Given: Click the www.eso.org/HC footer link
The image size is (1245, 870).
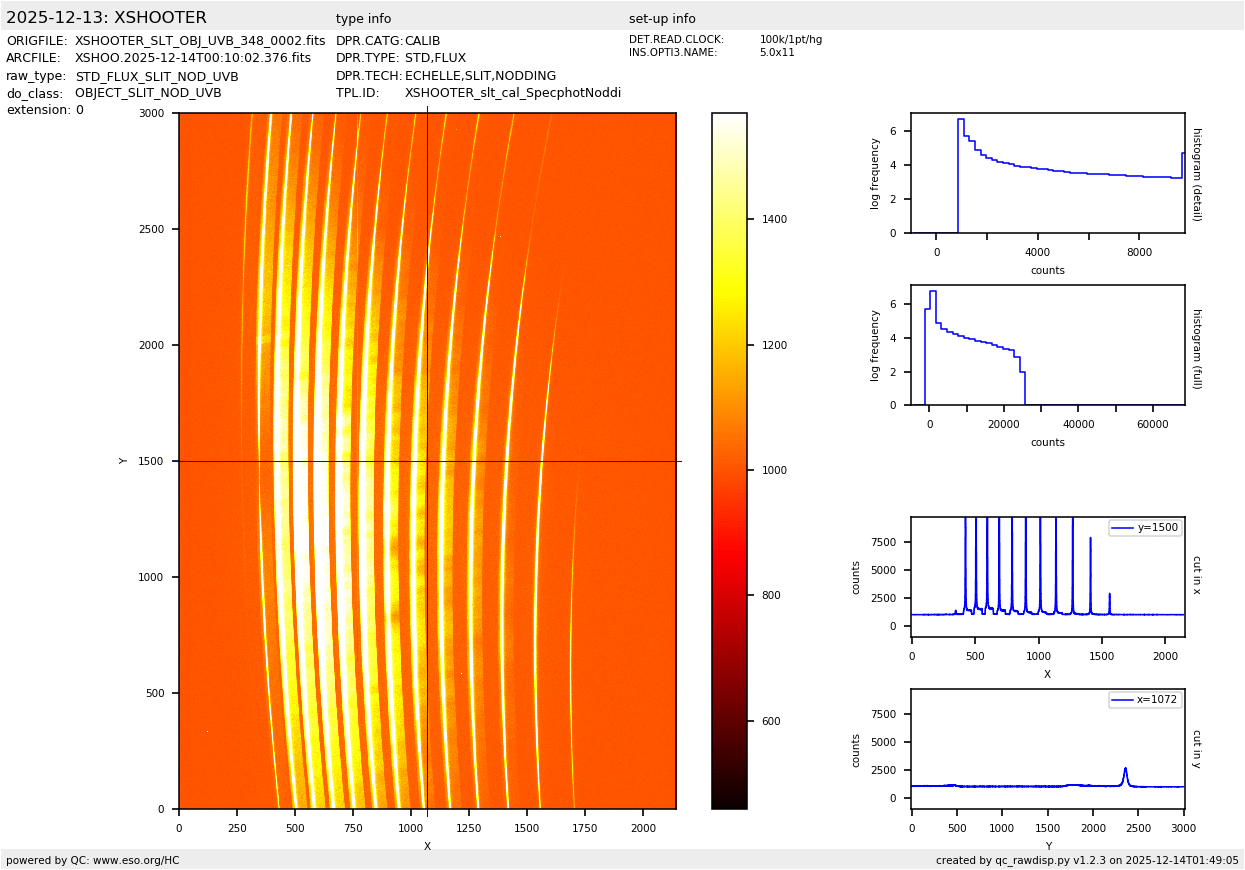Looking at the screenshot, I should 130,860.
